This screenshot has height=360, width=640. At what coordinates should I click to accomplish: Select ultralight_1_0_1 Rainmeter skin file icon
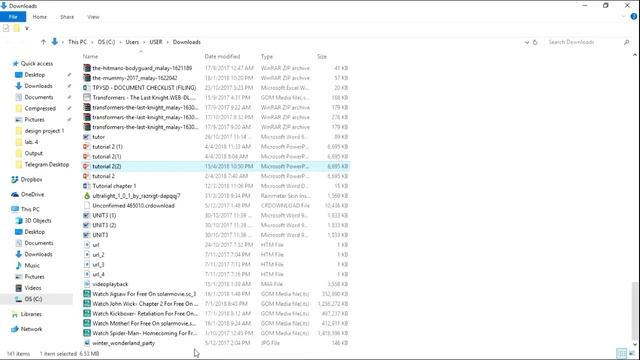click(87, 196)
